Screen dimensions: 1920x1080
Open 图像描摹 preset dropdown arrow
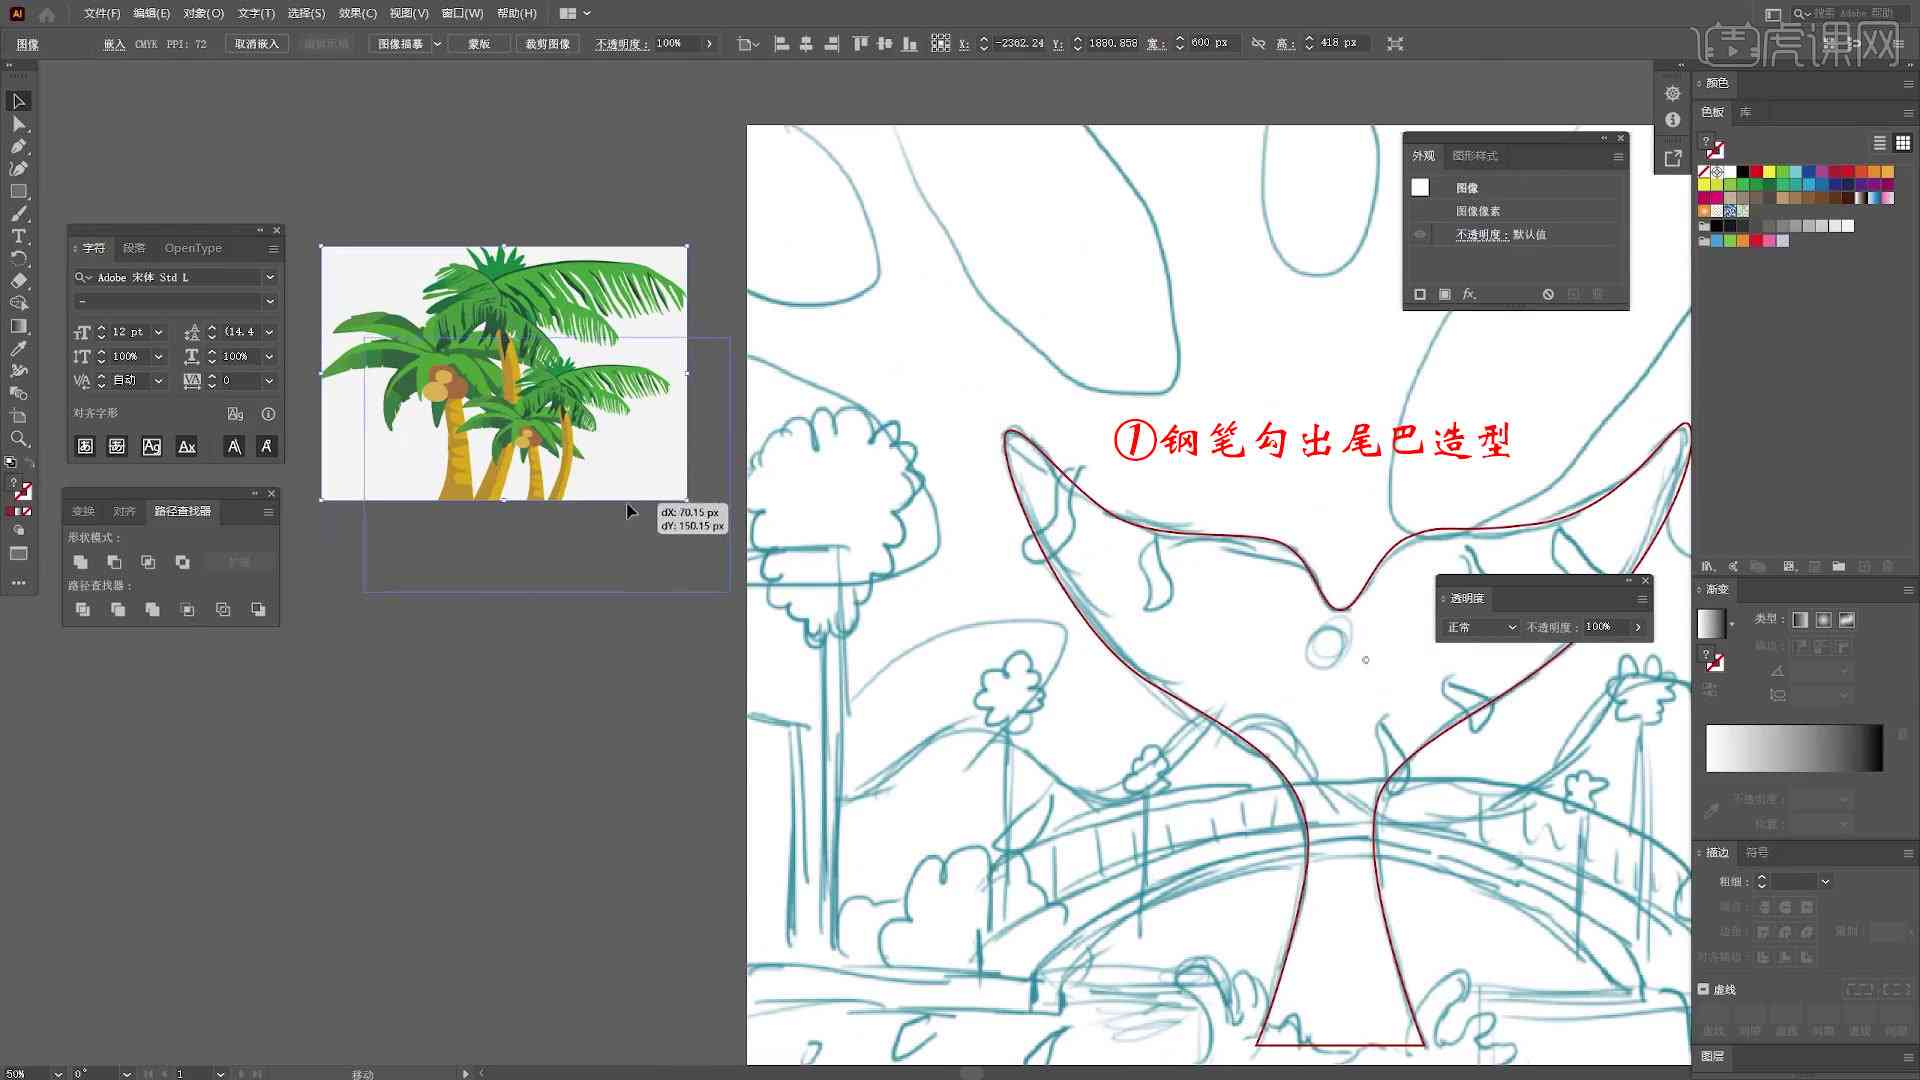[x=437, y=44]
